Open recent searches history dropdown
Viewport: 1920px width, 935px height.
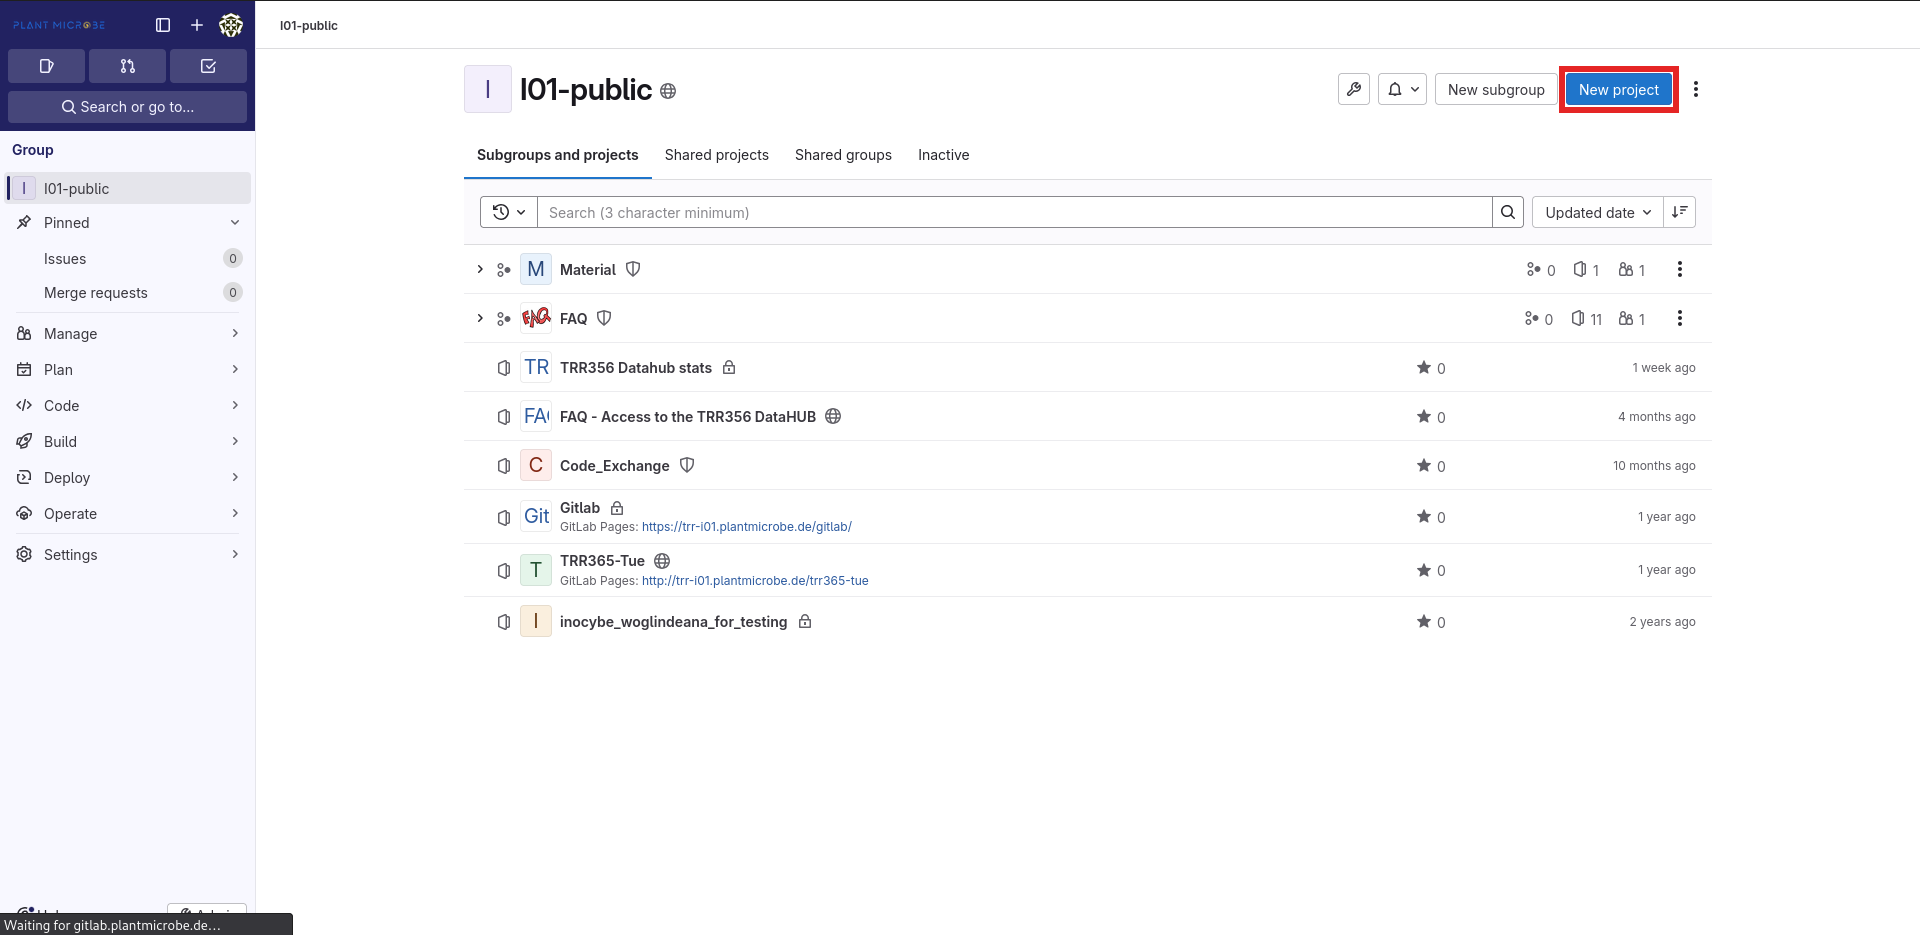[x=509, y=212]
